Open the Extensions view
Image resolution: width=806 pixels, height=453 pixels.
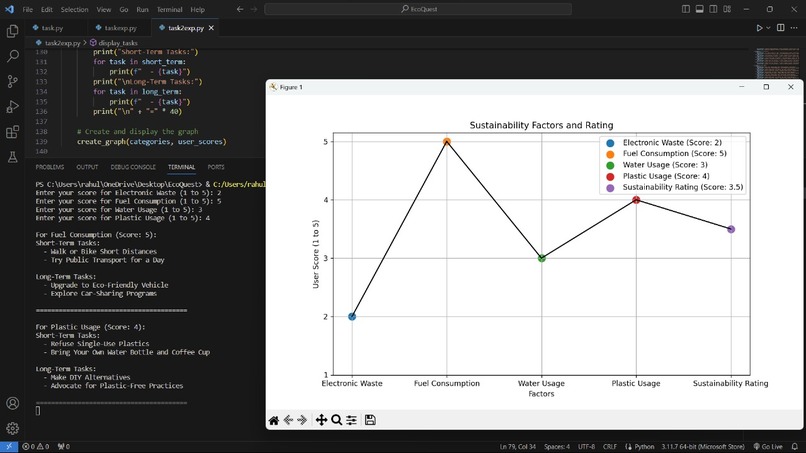point(12,132)
